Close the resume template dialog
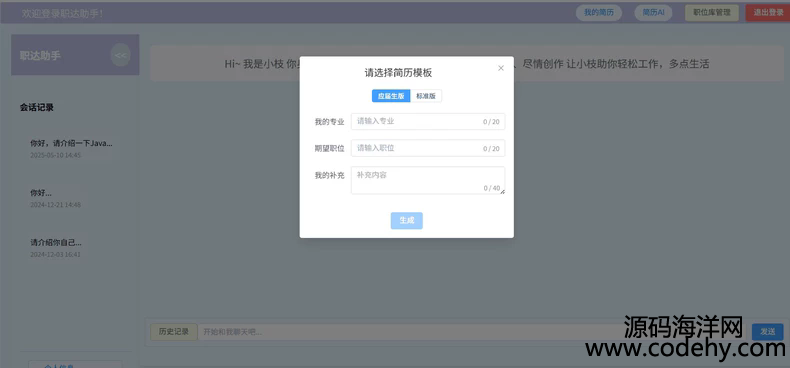Image resolution: width=790 pixels, height=368 pixels. 501,68
